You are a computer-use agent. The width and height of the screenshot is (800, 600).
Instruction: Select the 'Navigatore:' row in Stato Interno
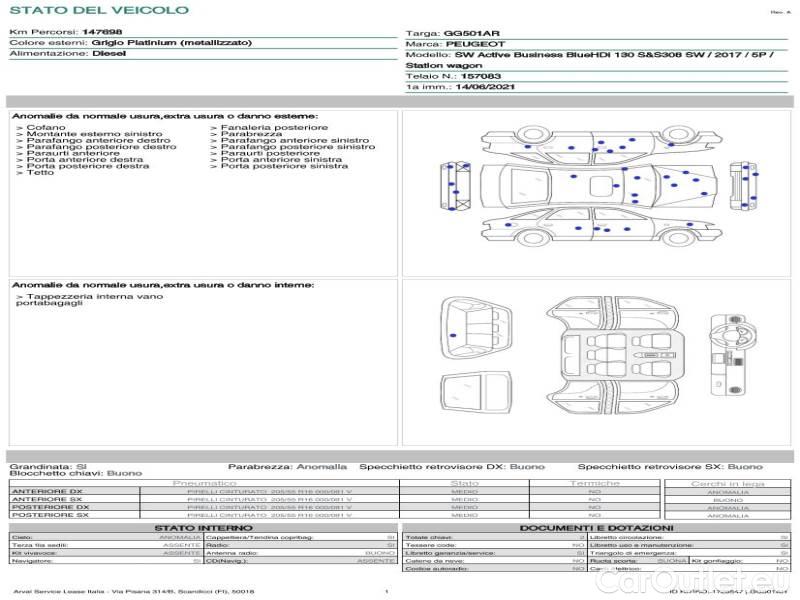(106, 561)
